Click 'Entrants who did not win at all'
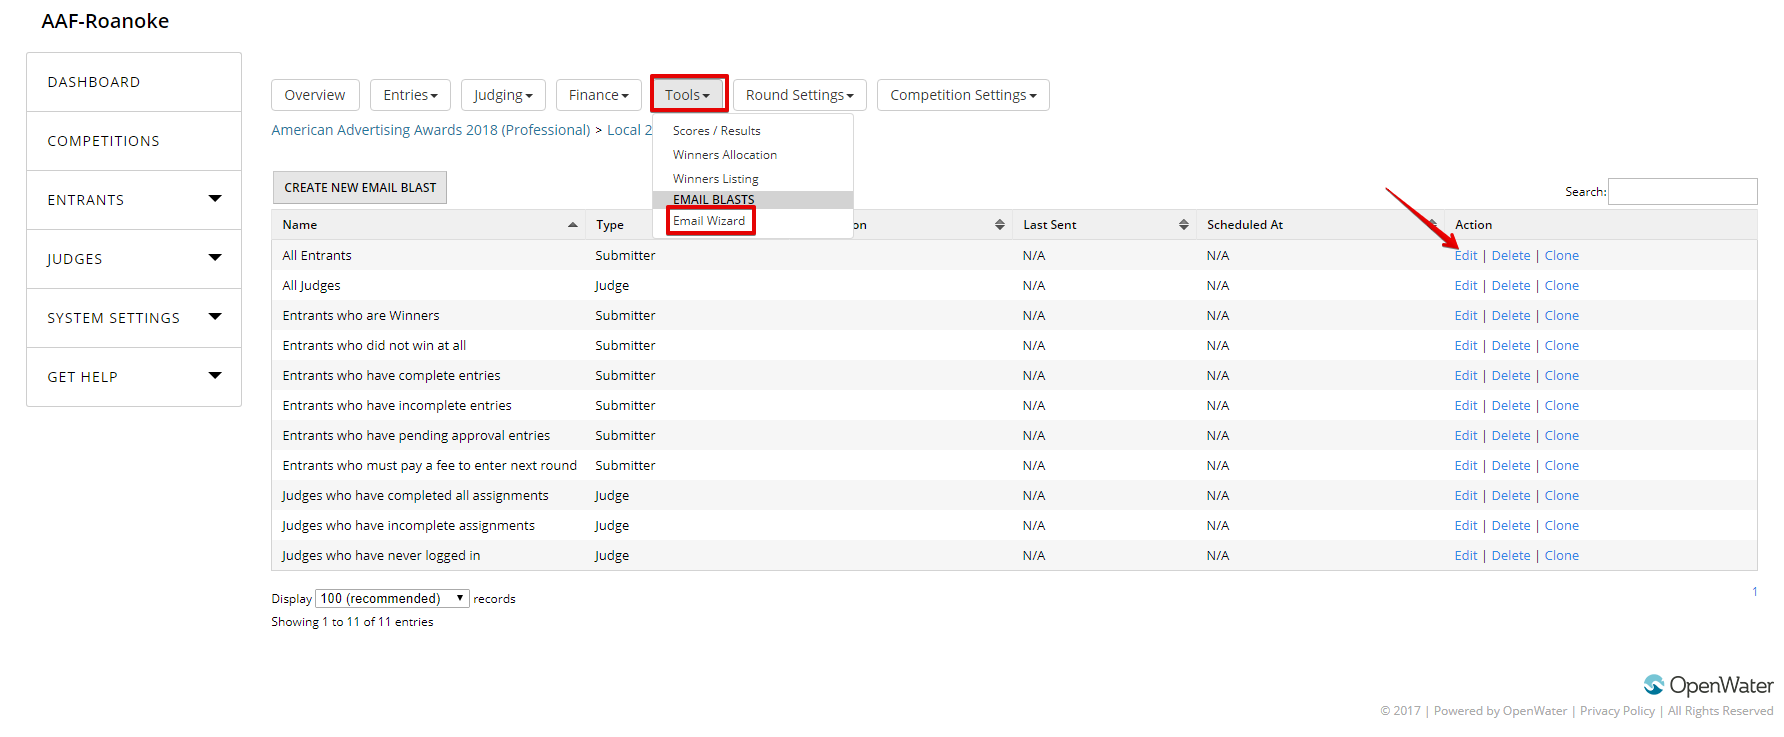Viewport: 1784px width, 737px height. [374, 346]
